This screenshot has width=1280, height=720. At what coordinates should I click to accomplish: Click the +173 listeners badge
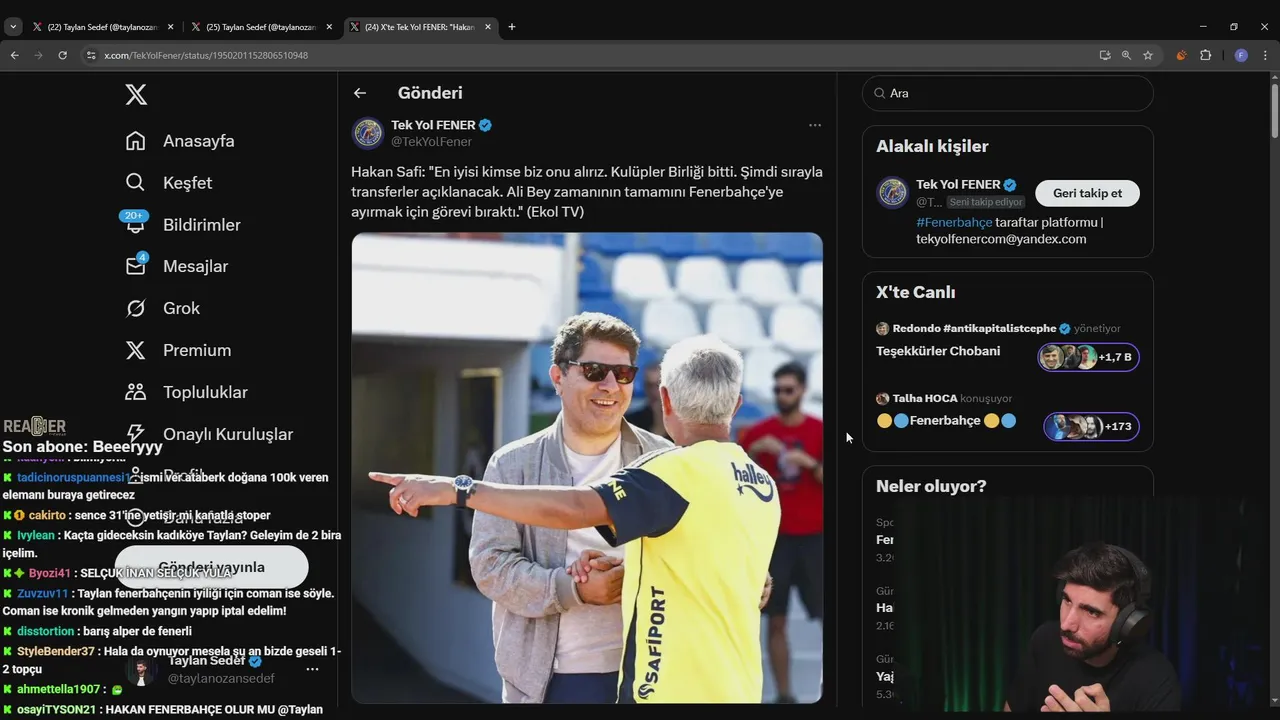(1092, 427)
